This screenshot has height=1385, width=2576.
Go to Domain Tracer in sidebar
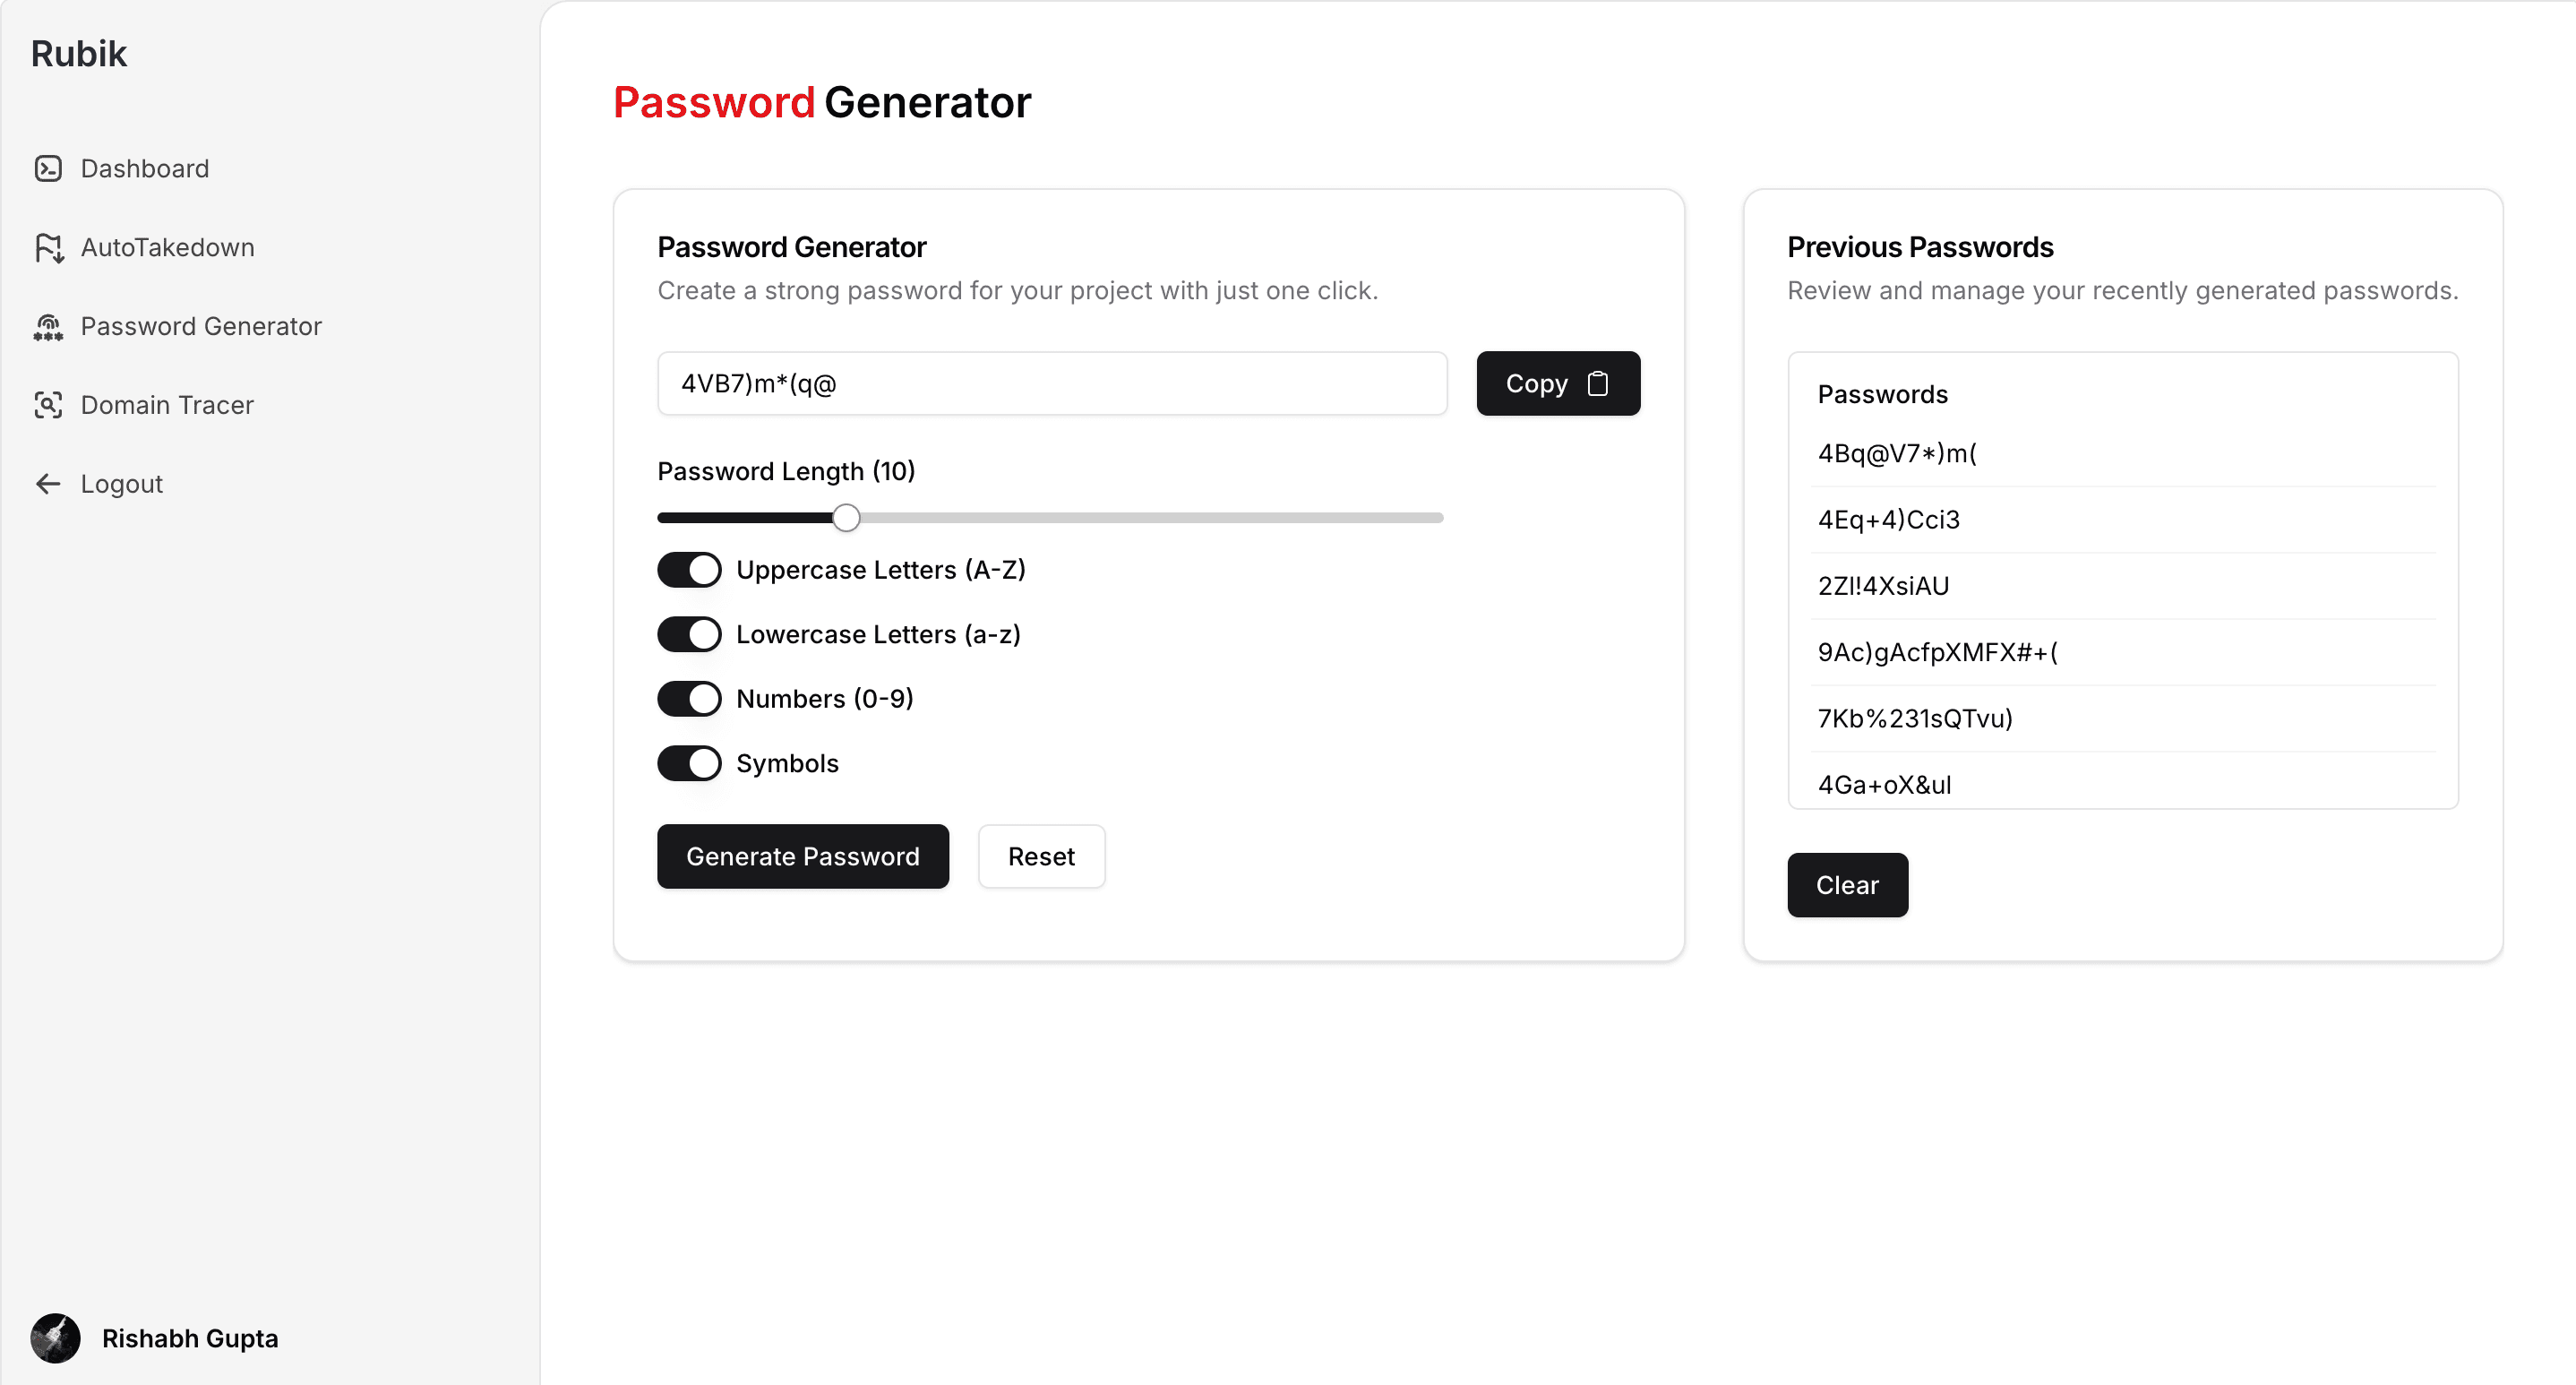167,405
